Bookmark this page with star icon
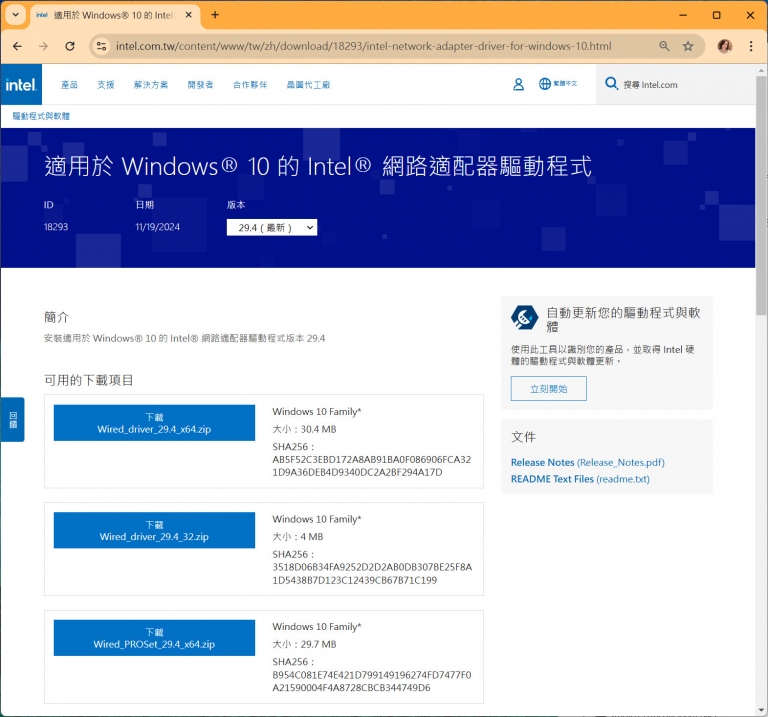Viewport: 768px width, 717px height. [688, 46]
